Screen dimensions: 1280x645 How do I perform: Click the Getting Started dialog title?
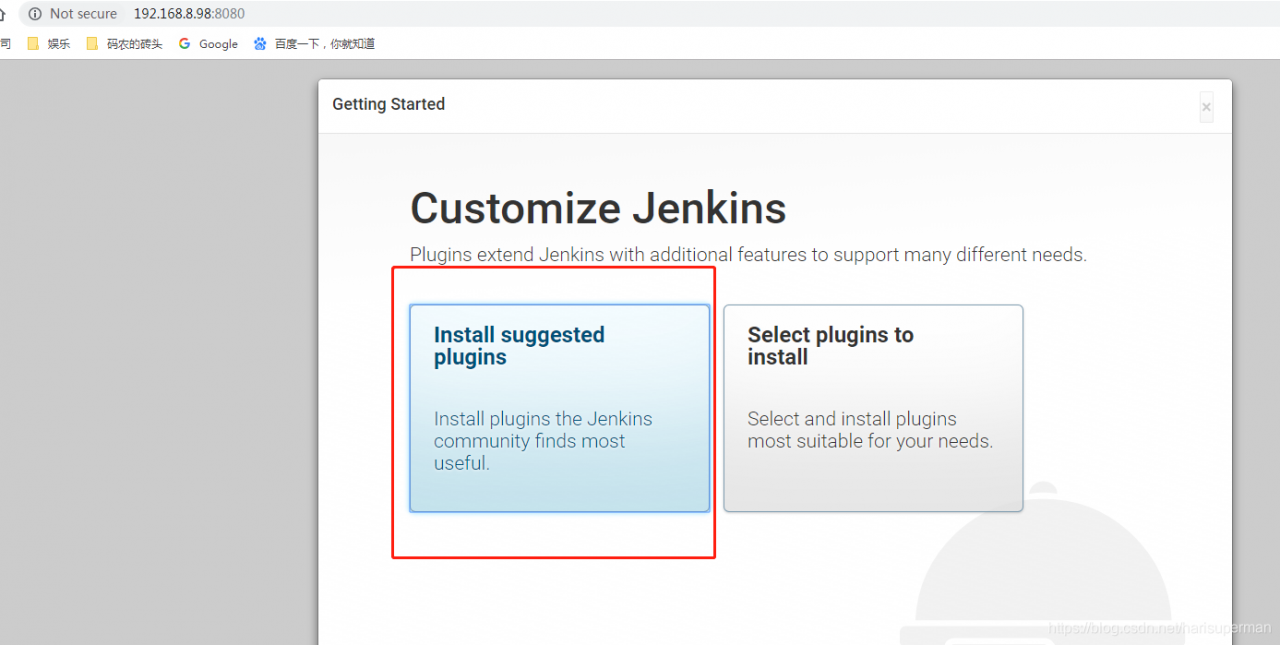click(388, 104)
